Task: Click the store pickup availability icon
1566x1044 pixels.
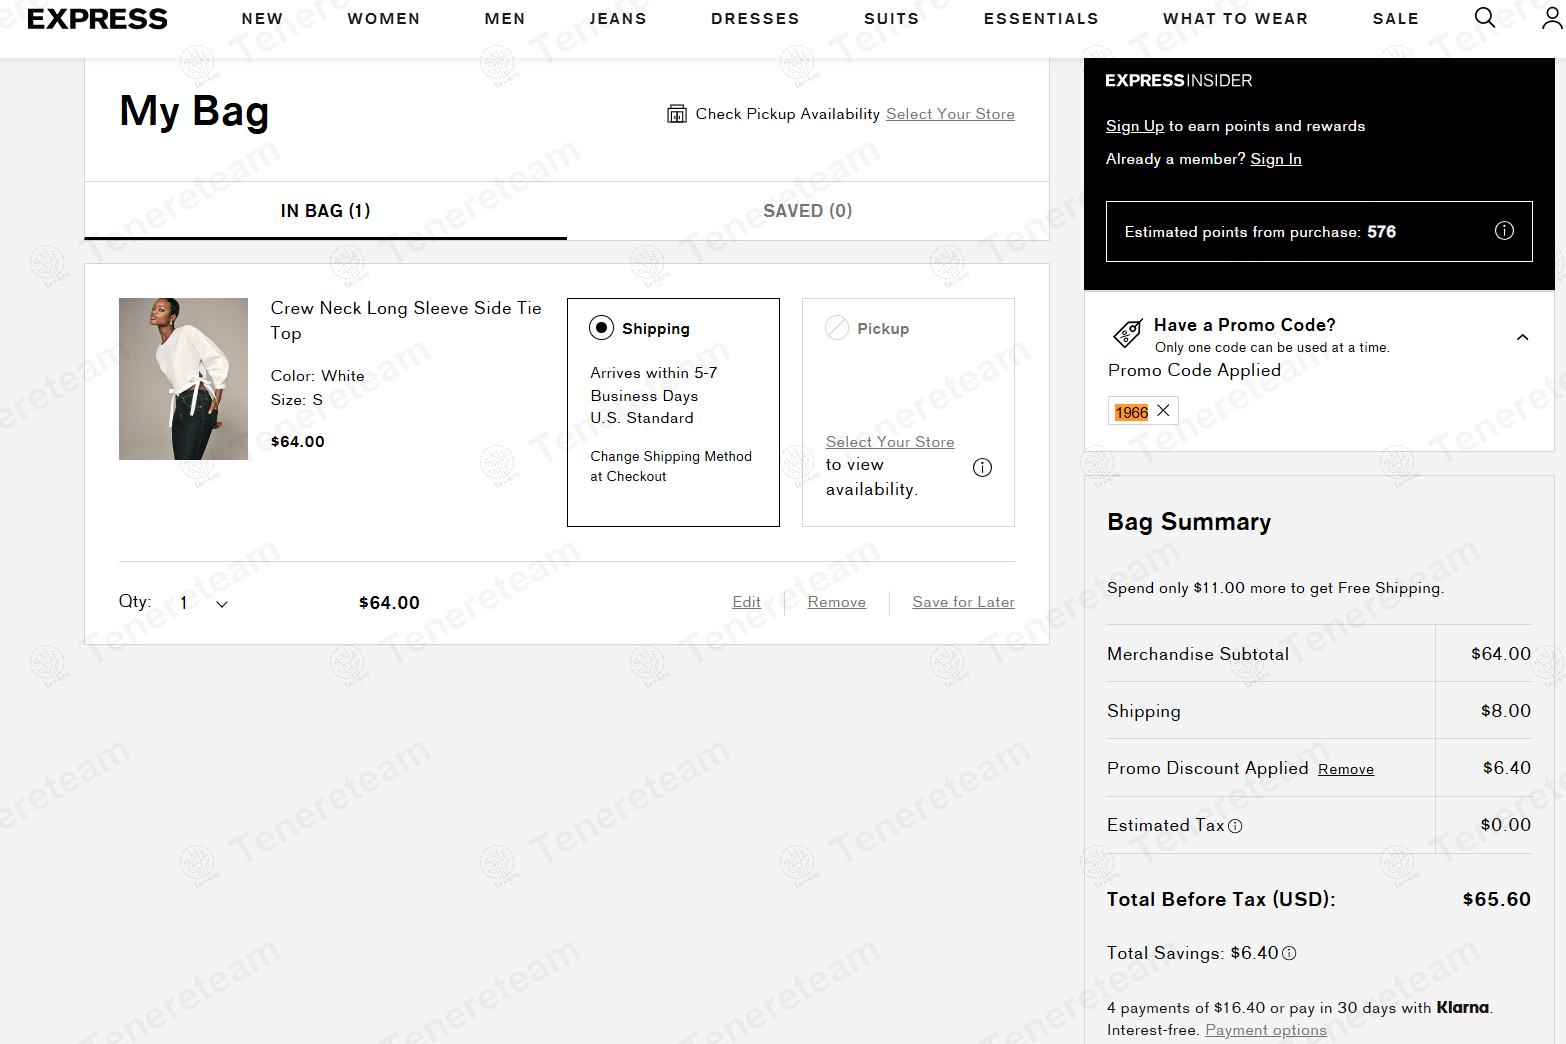Action: pyautogui.click(x=677, y=114)
